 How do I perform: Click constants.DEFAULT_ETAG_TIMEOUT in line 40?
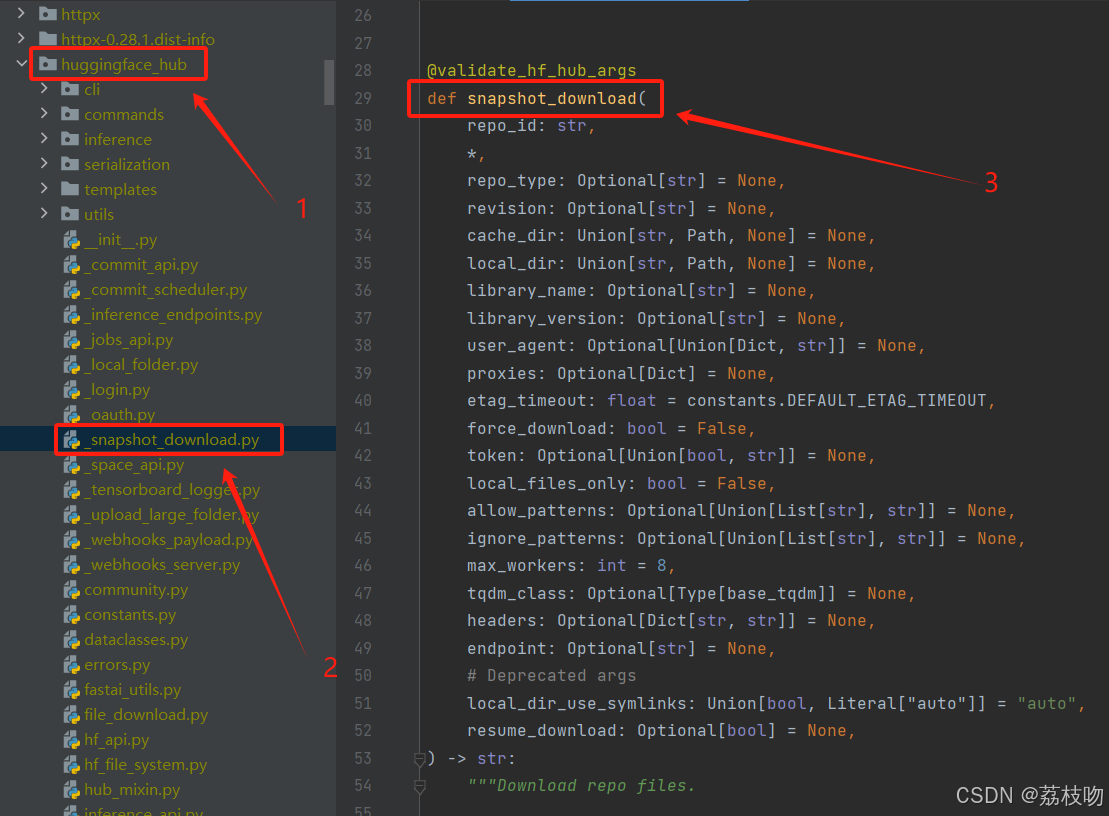[837, 401]
